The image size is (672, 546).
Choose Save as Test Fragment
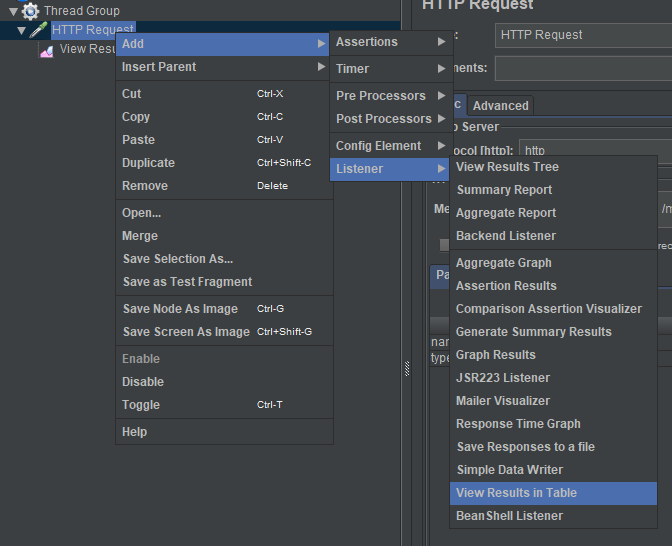[x=222, y=282]
